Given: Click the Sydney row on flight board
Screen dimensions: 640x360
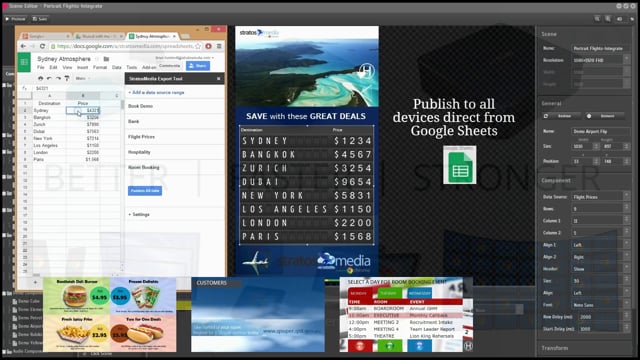Looking at the screenshot, I should pos(307,141).
